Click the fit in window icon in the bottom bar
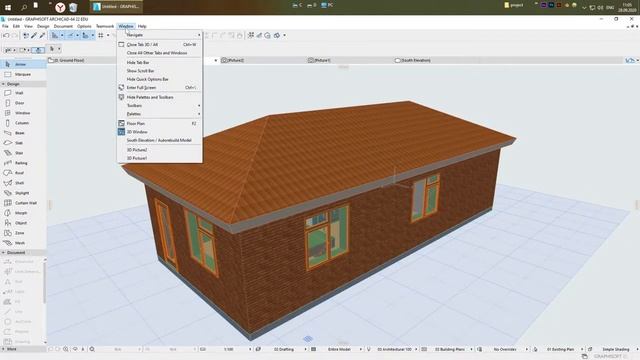This screenshot has width=640, height=360. (x=92, y=349)
